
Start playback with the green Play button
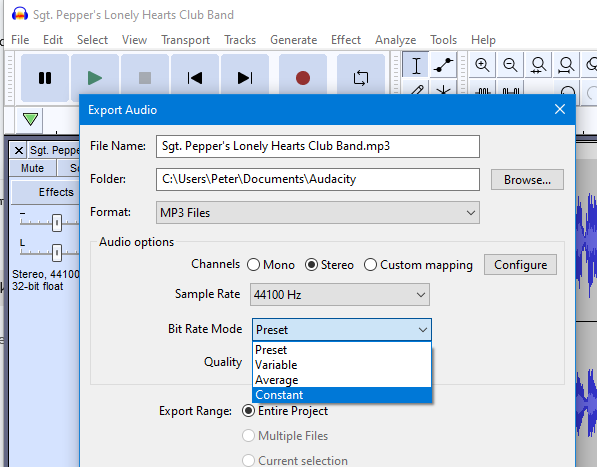95,78
